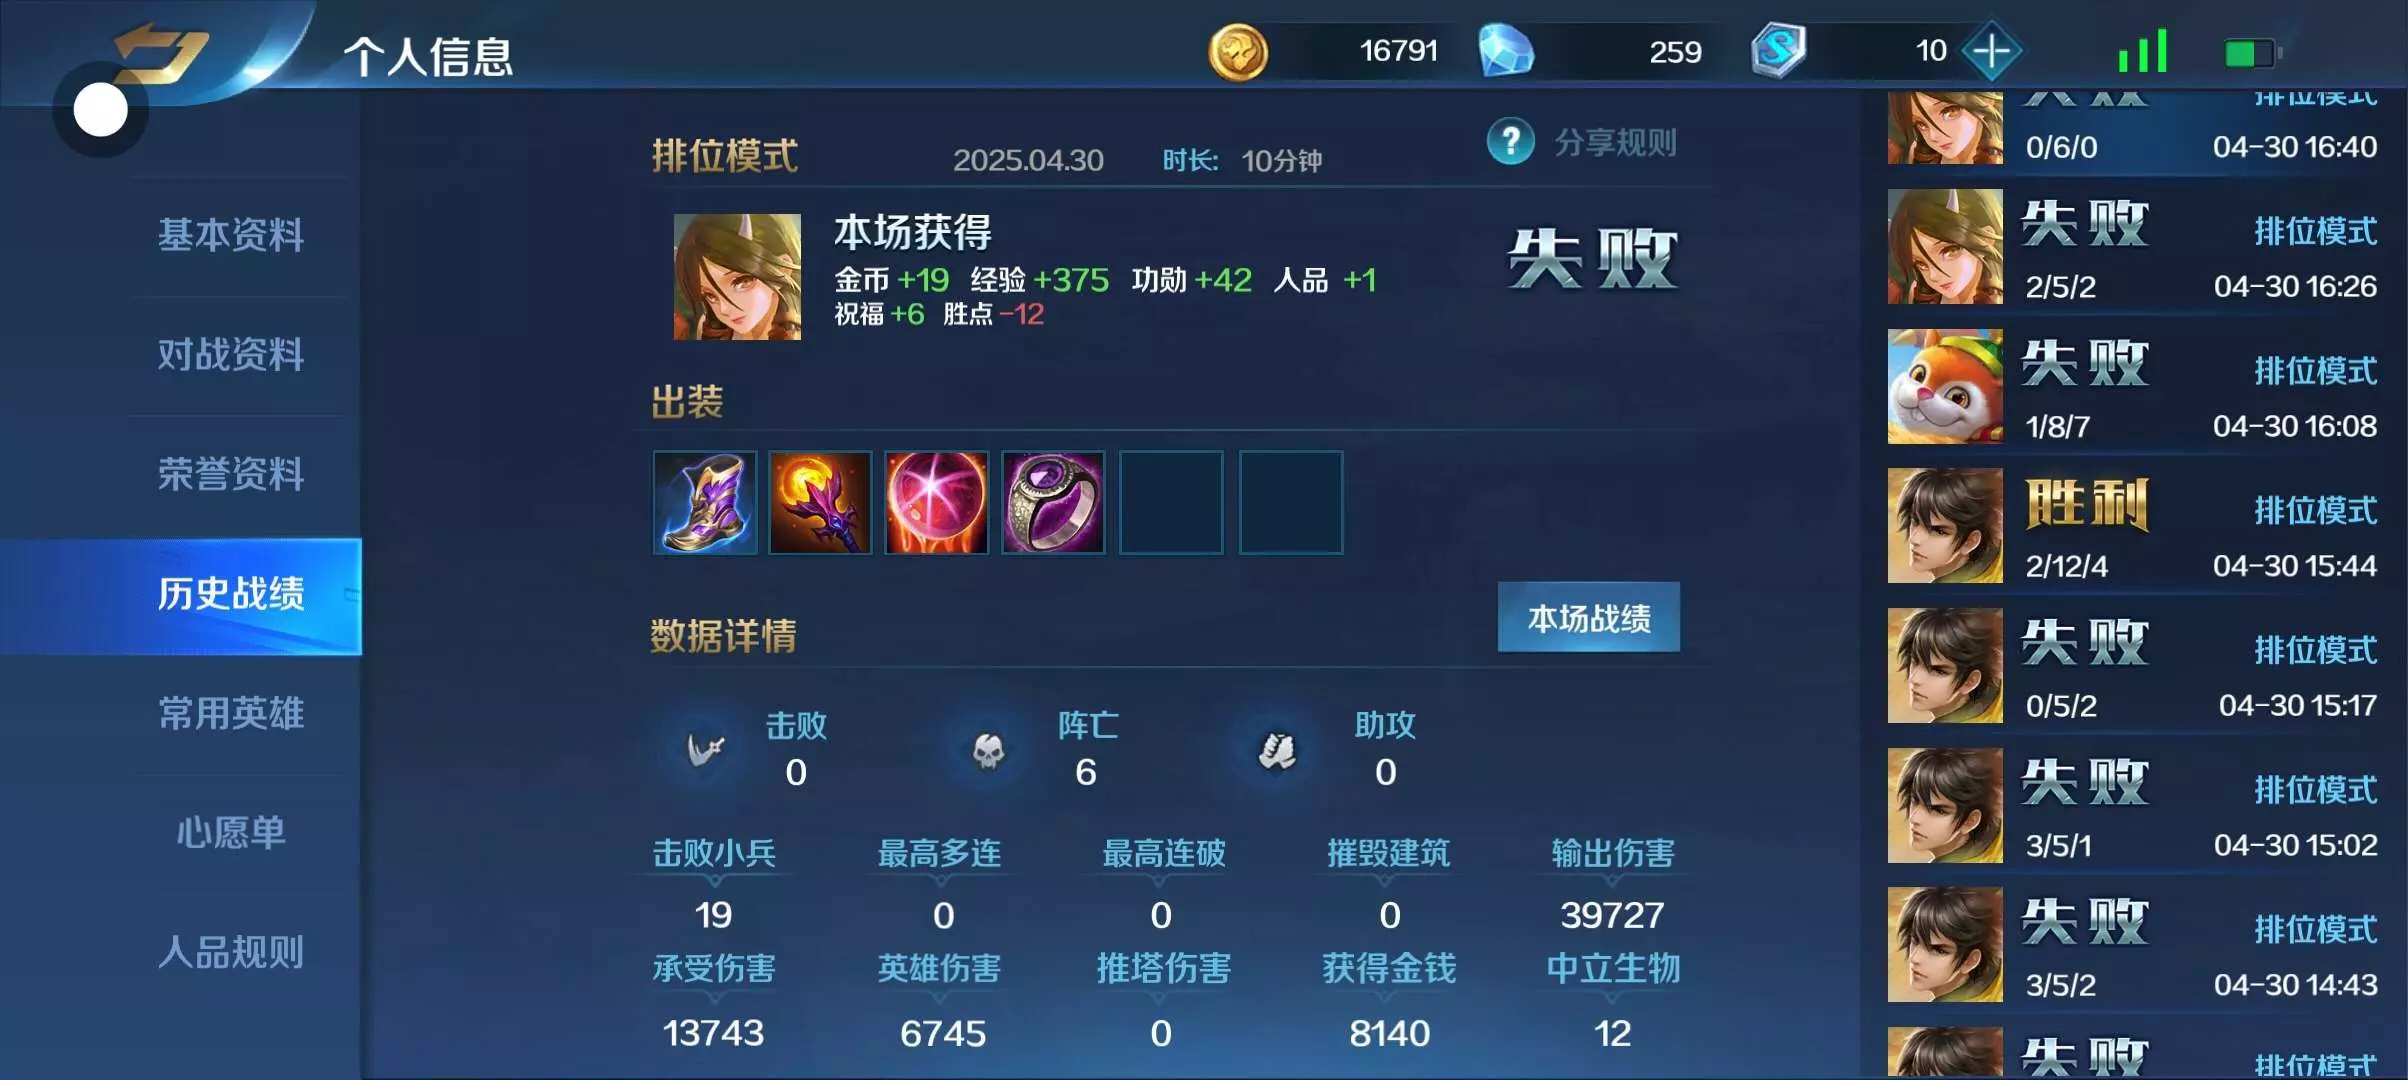Viewport: 2408px width, 1080px height.
Task: Select the boots equipment icon
Action: tap(705, 502)
